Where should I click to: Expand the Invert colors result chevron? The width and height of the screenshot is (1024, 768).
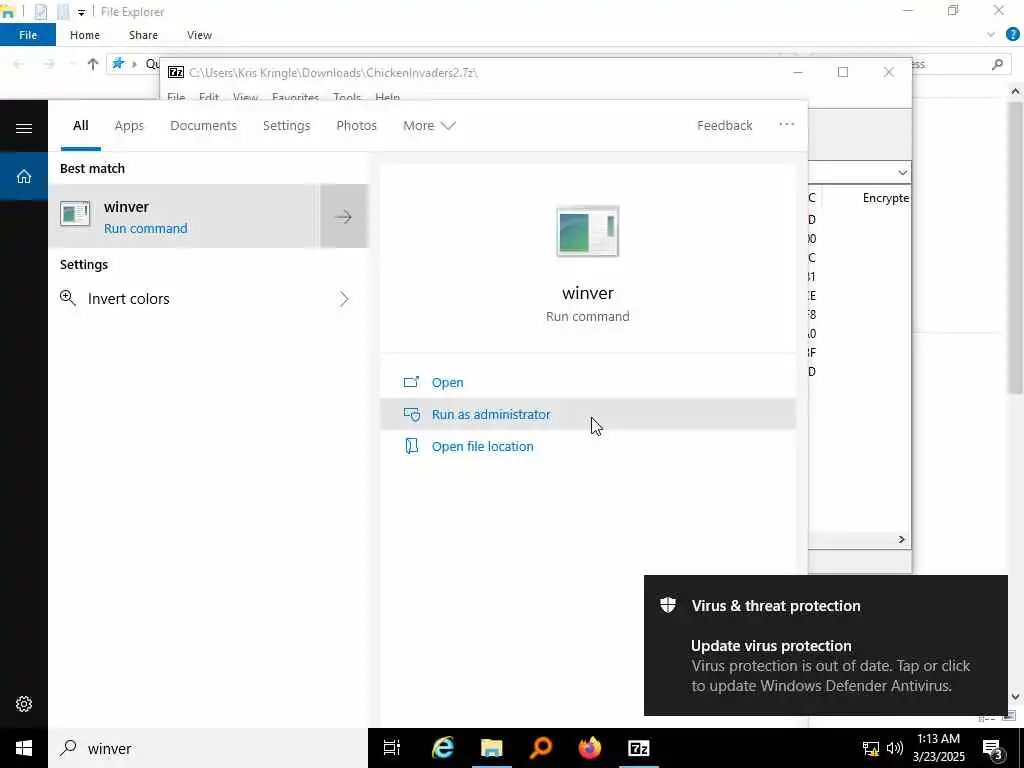point(344,299)
